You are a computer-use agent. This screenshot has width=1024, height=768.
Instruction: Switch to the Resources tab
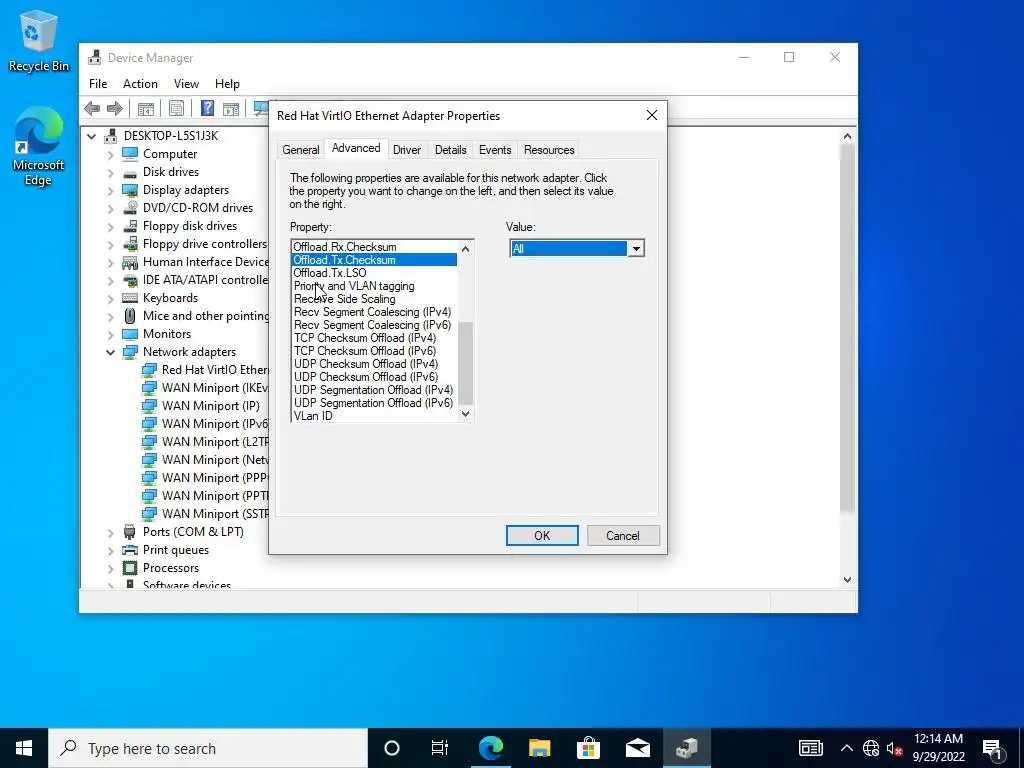(549, 150)
